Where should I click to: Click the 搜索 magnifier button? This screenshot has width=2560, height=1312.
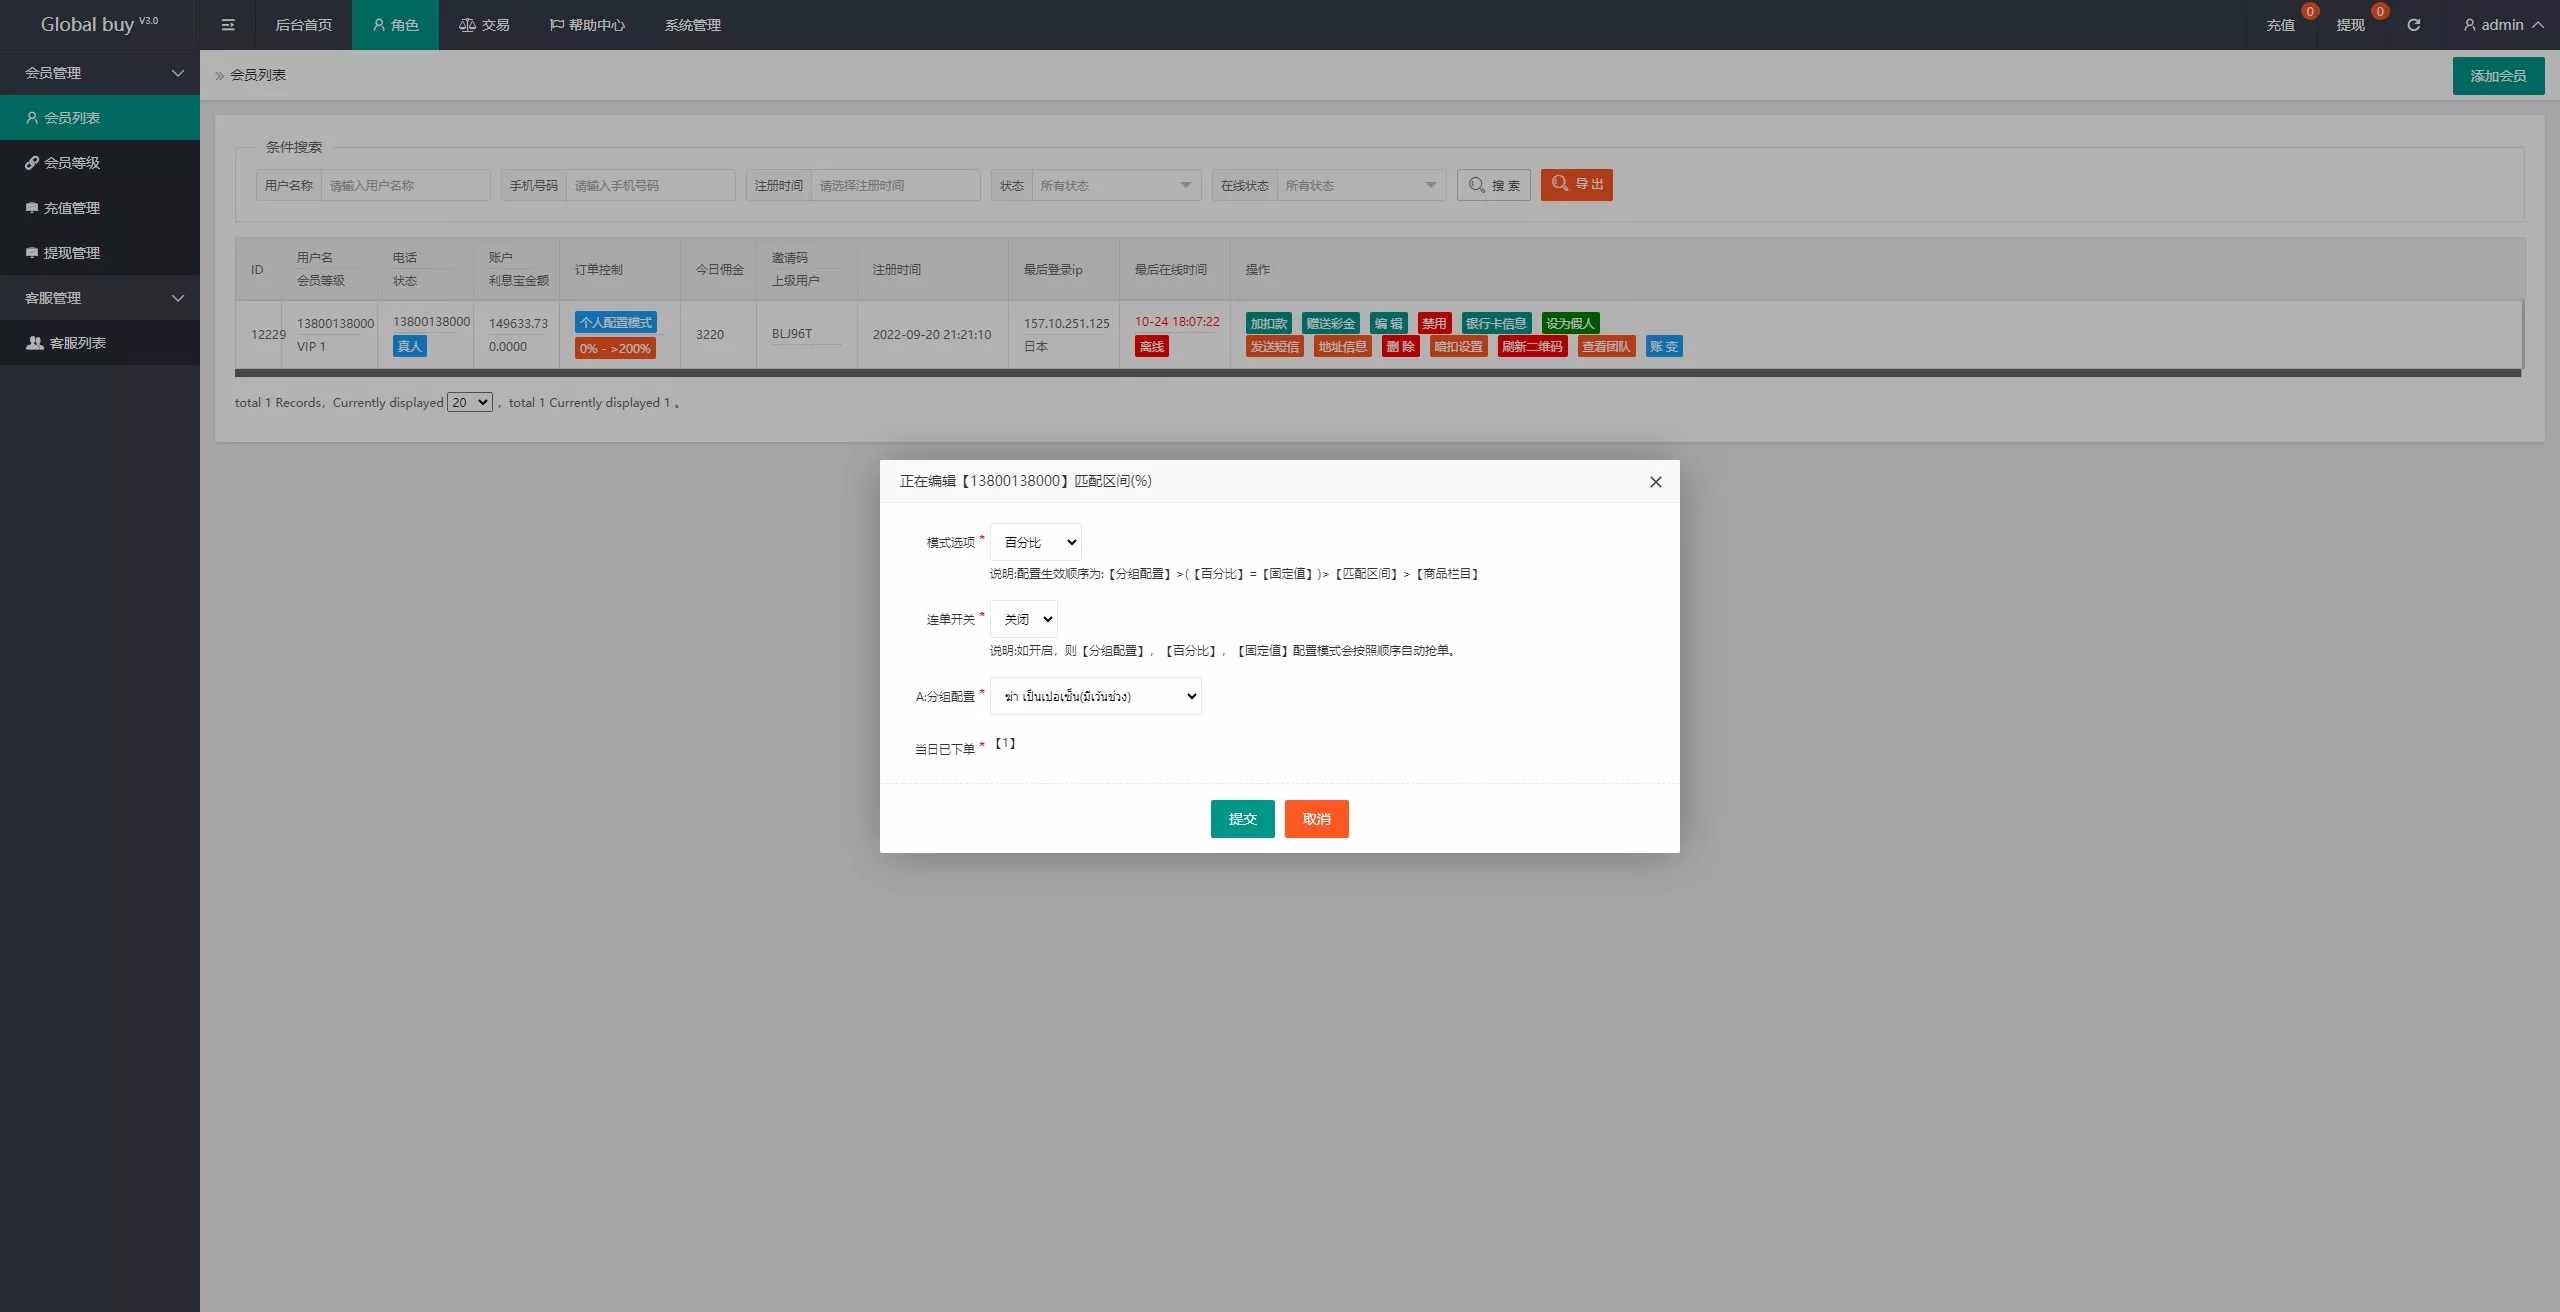click(1494, 185)
